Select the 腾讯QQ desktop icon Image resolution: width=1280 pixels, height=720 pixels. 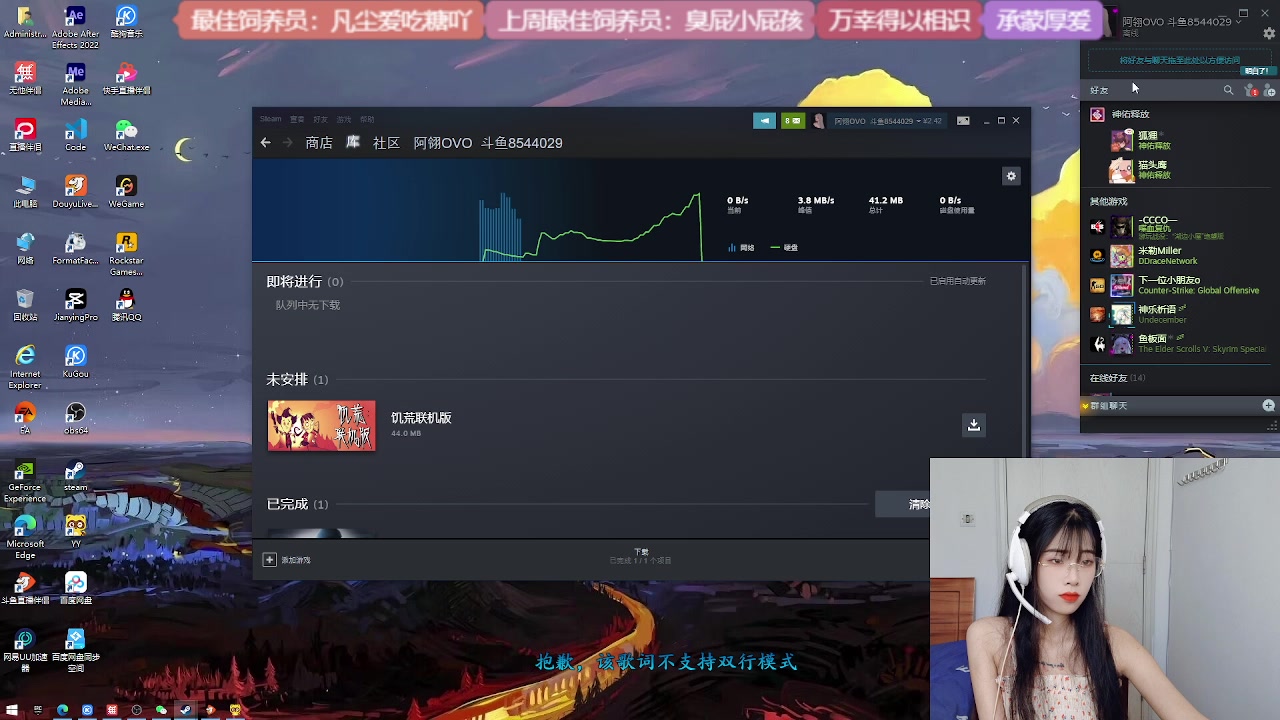pos(126,305)
